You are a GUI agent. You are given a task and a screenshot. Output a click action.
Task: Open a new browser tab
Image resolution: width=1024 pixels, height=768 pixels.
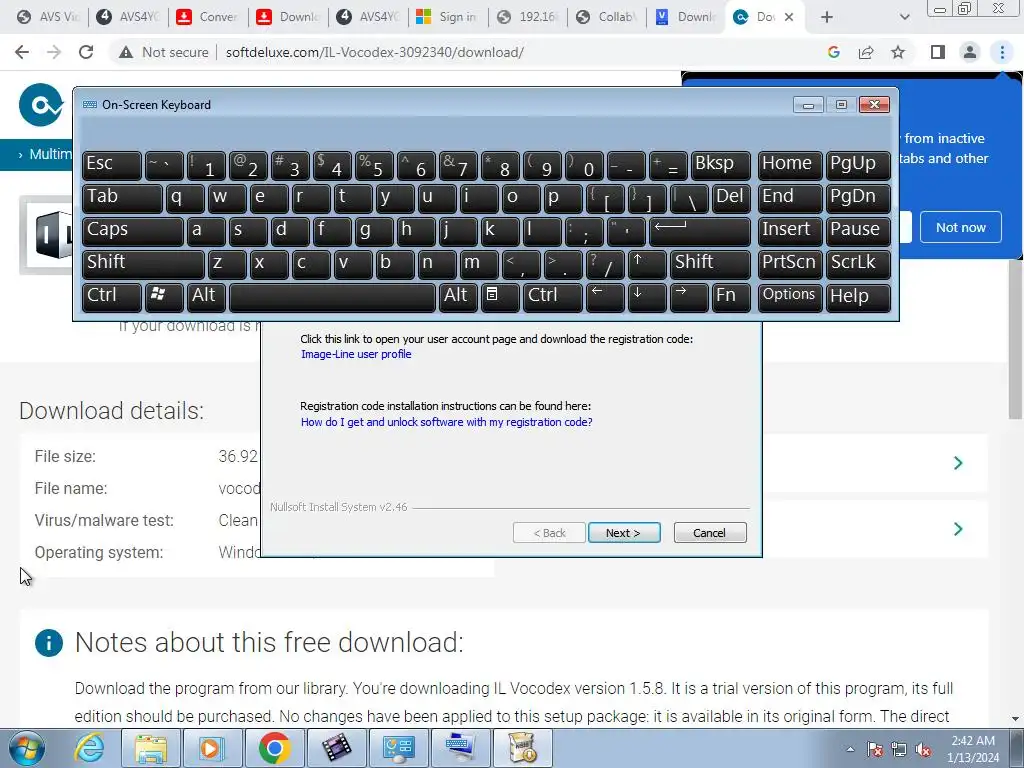click(827, 17)
